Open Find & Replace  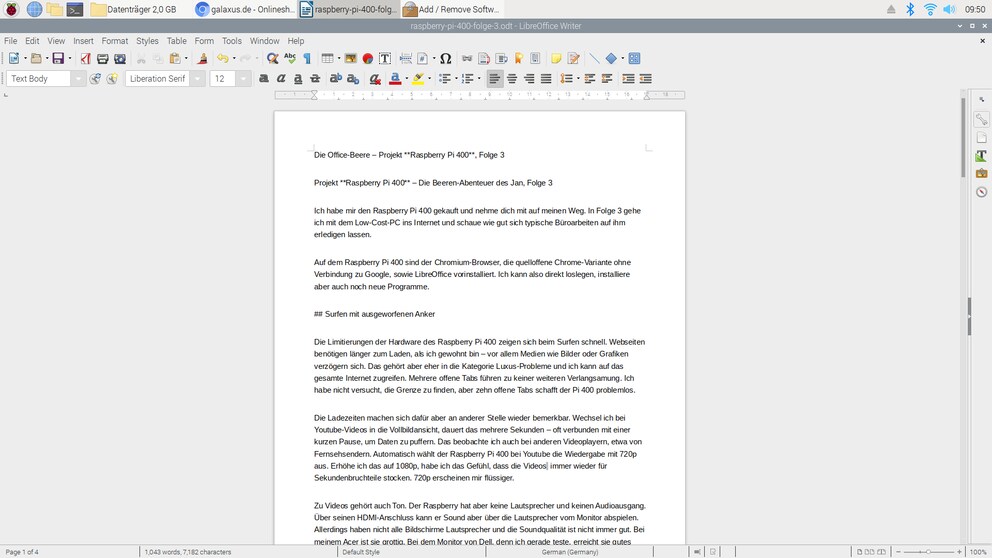(273, 58)
